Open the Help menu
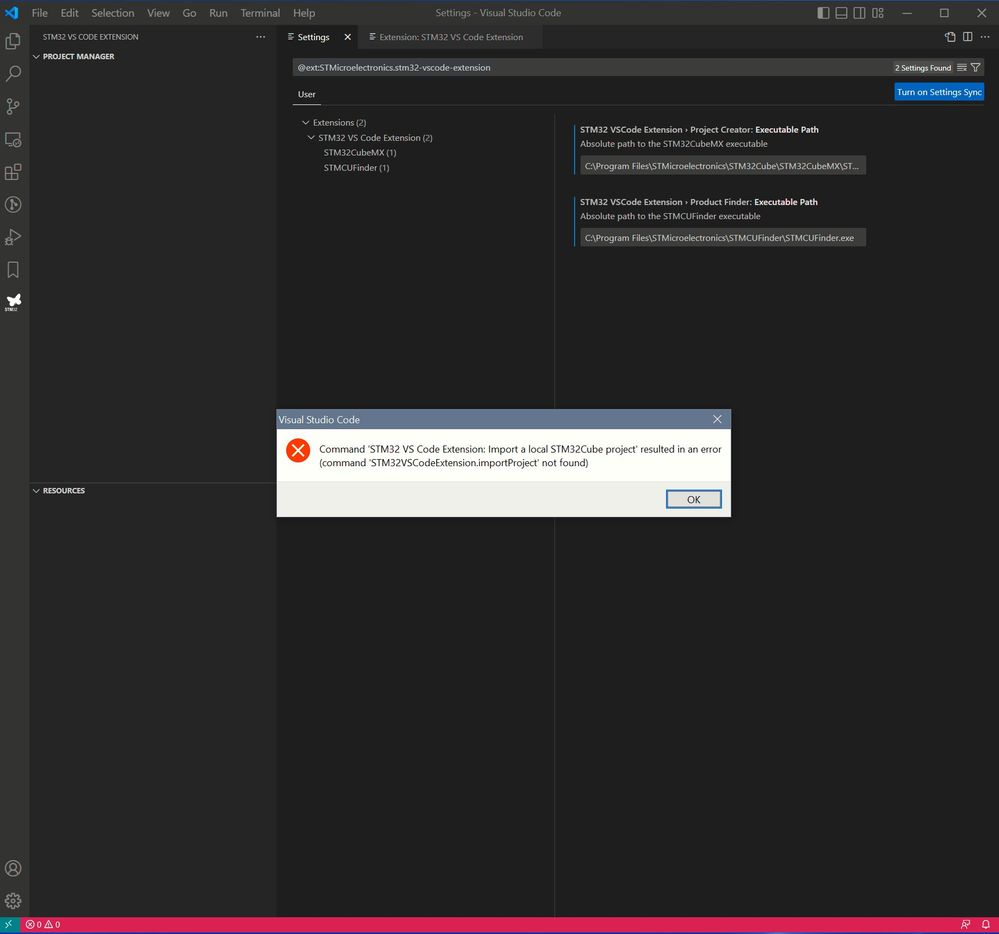 coord(304,13)
